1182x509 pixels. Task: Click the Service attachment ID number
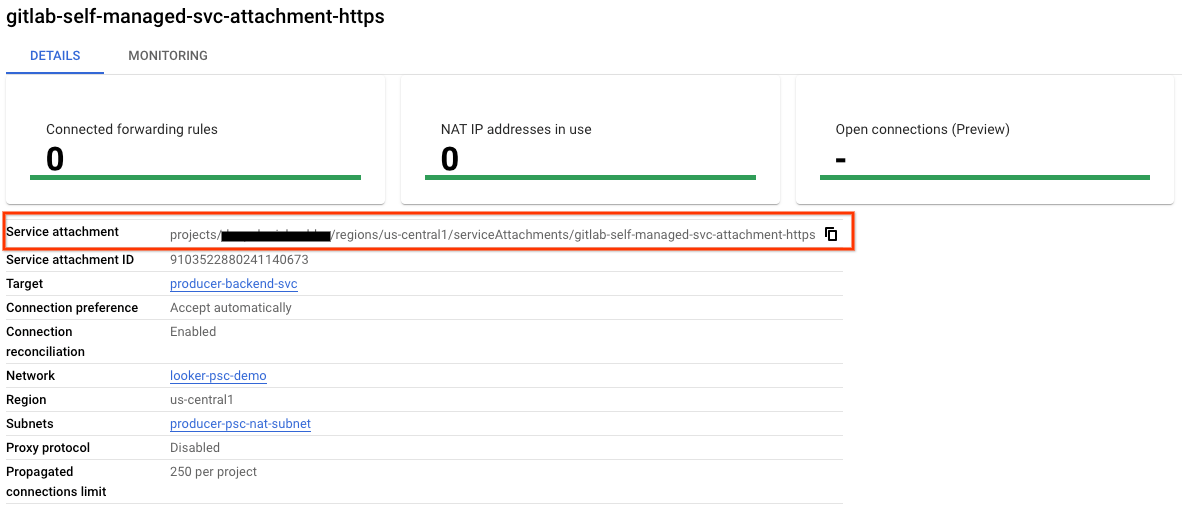click(239, 260)
